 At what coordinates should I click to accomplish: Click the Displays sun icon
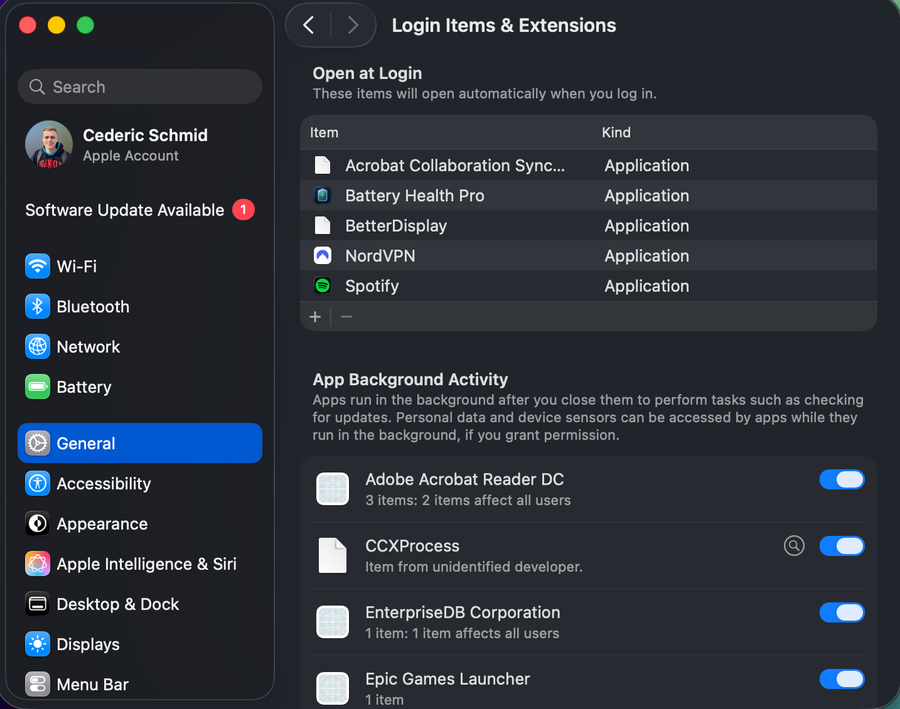[37, 644]
